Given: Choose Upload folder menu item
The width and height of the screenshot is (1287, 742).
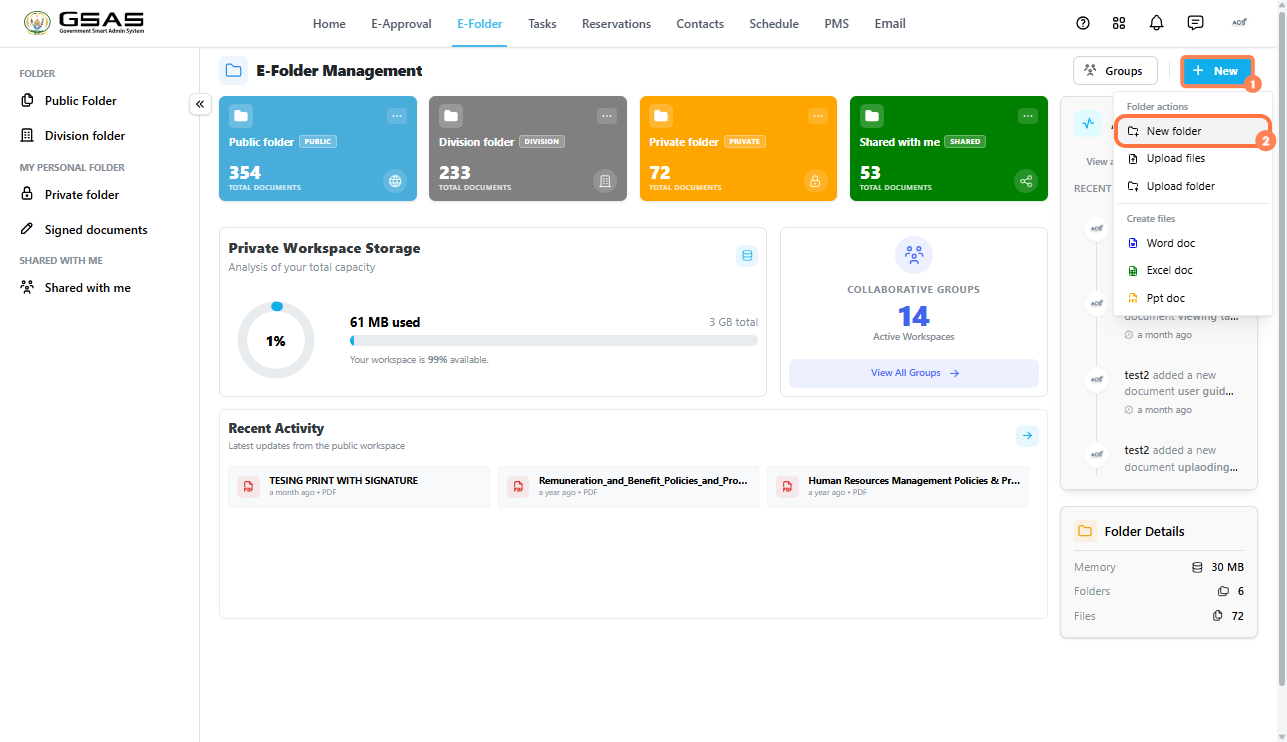Looking at the screenshot, I should (1192, 186).
